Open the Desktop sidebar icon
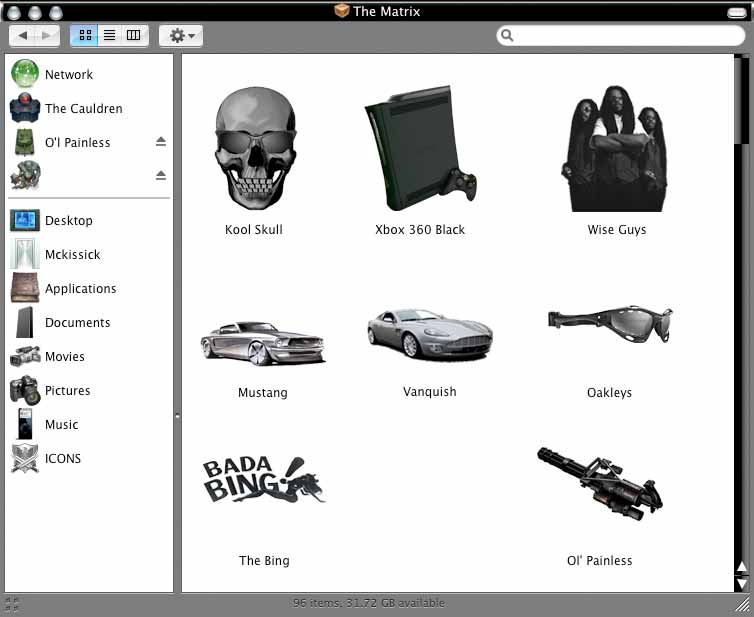This screenshot has height=617, width=754. point(25,220)
